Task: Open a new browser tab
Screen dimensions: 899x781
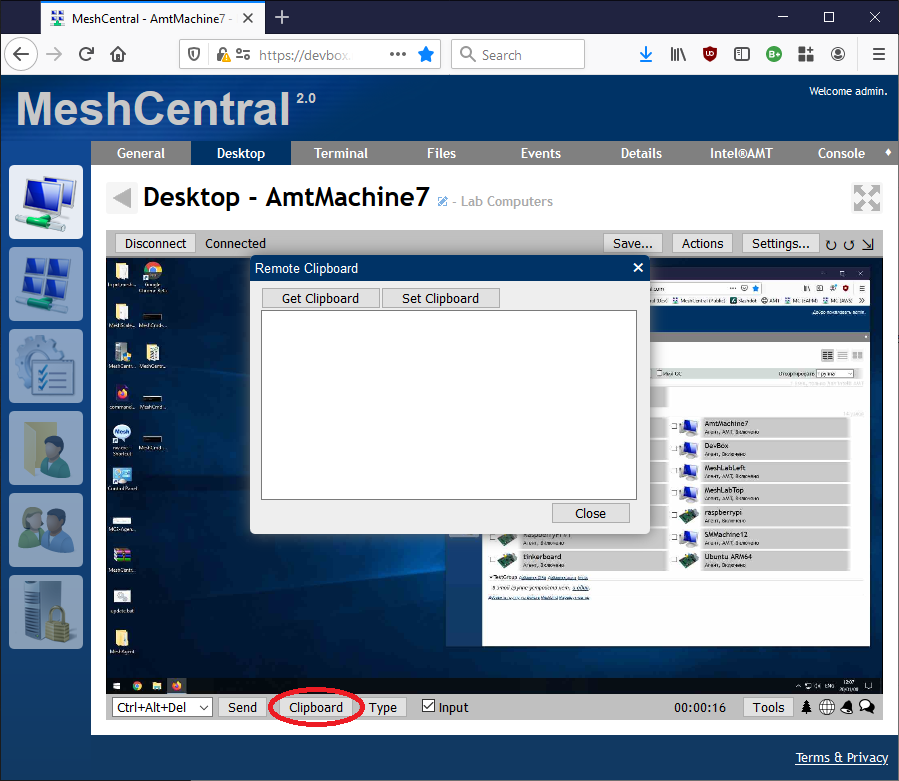Action: point(282,18)
